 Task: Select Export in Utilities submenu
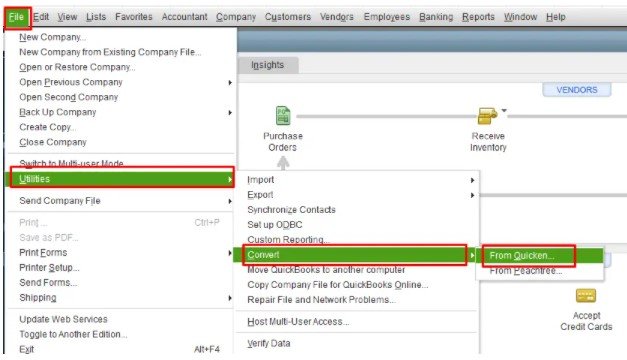(260, 195)
